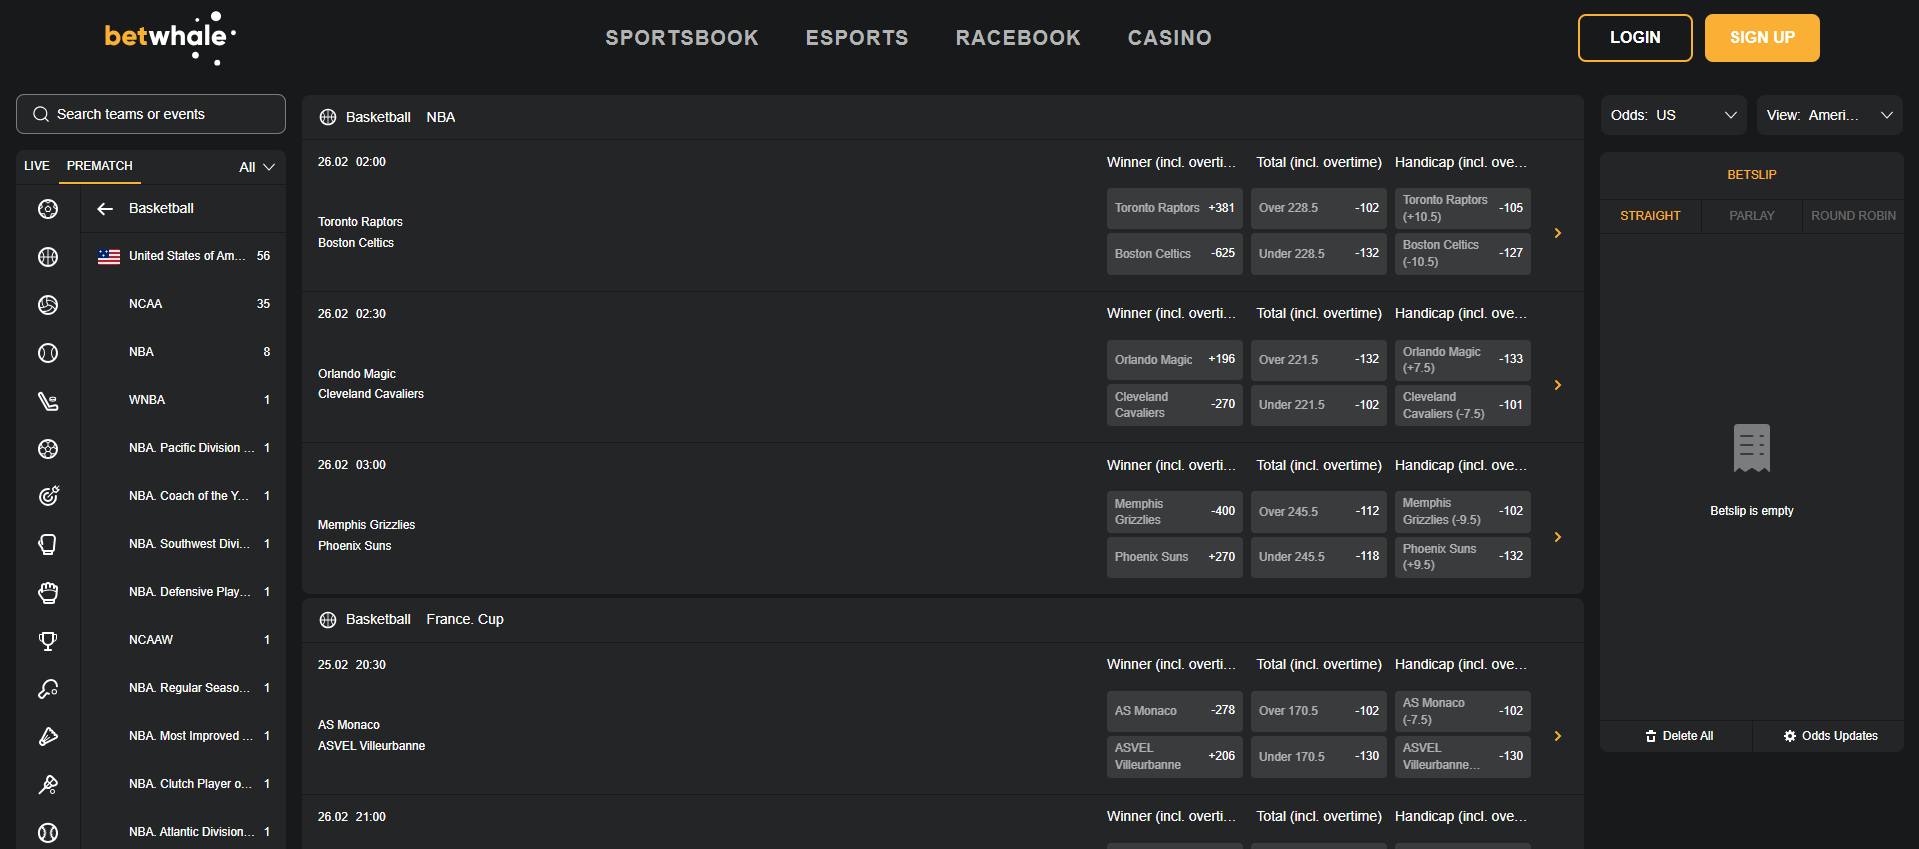Open the WNBA league
1919x849 pixels.
(x=184, y=400)
